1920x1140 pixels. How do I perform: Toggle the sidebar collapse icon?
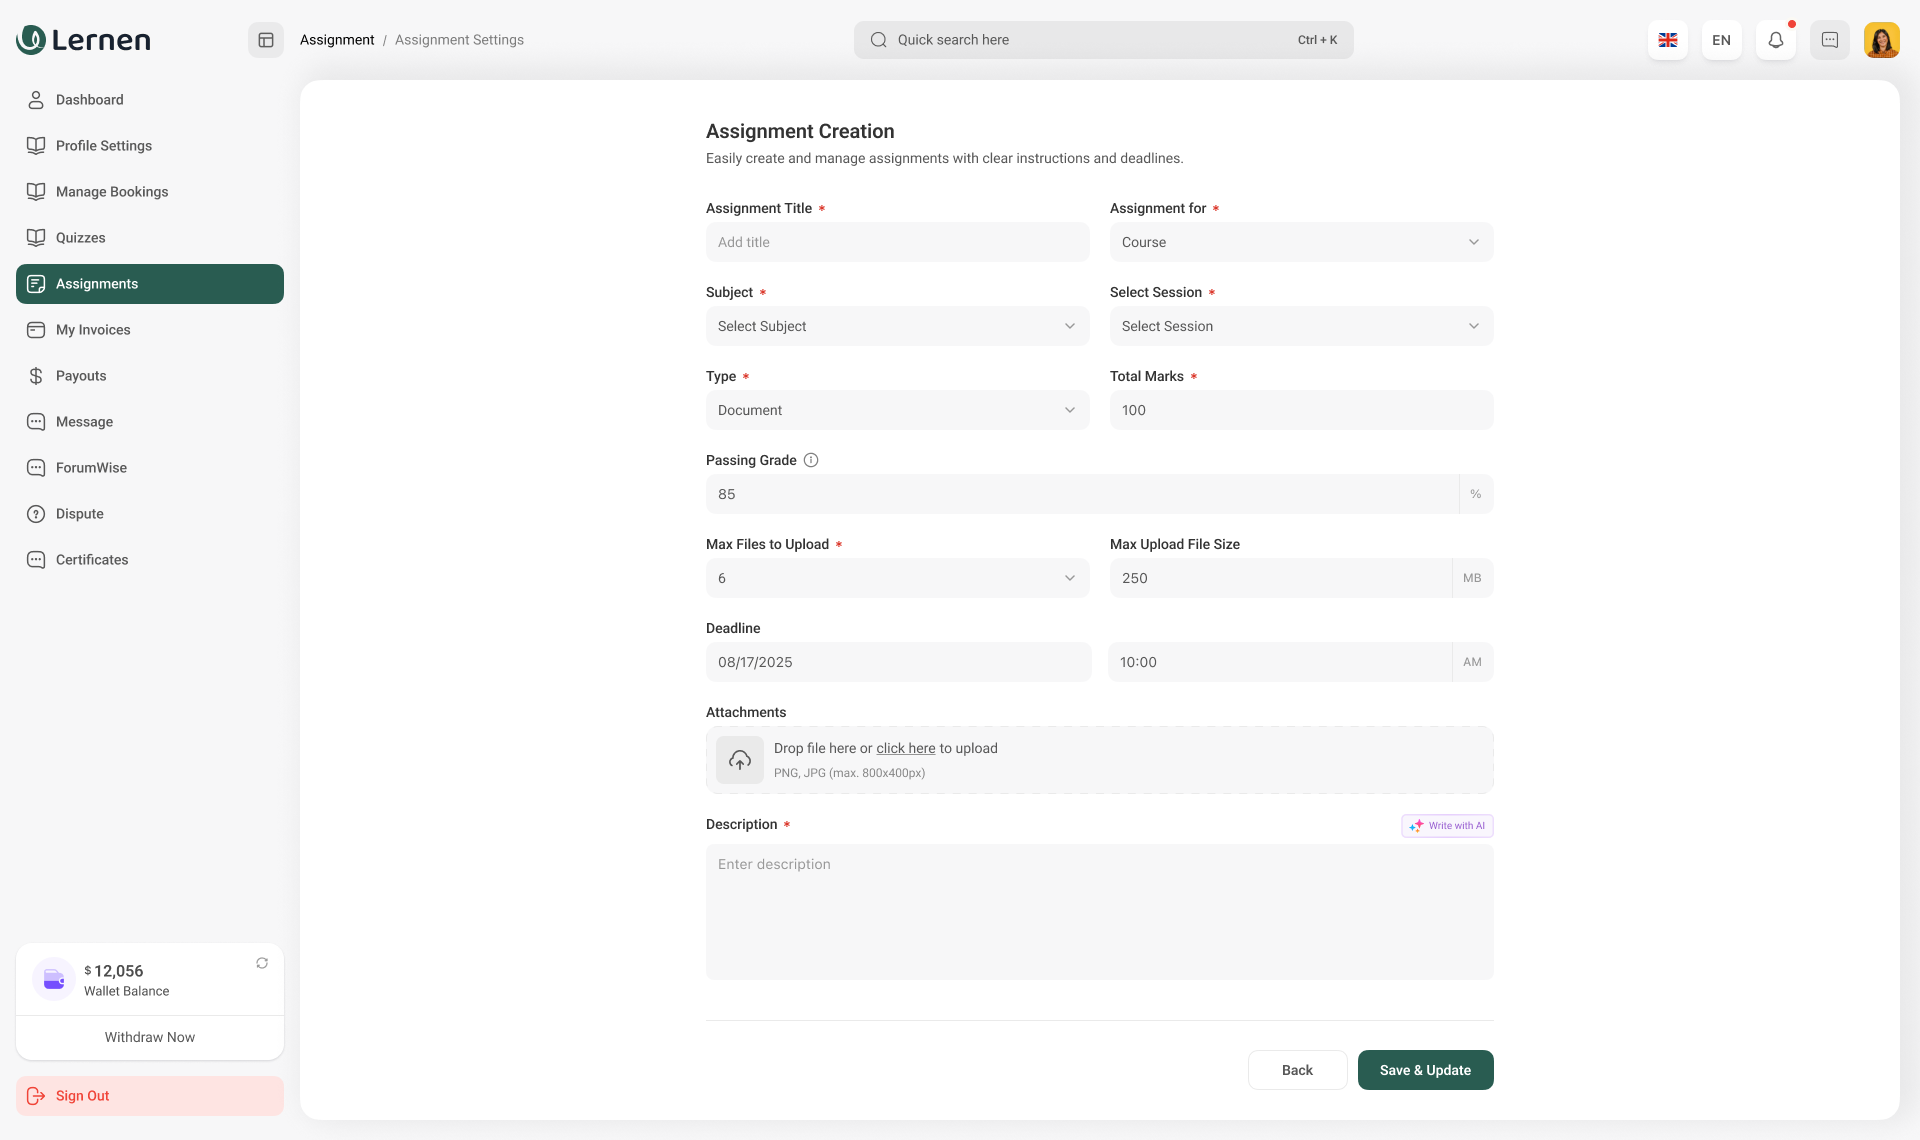pos(266,40)
